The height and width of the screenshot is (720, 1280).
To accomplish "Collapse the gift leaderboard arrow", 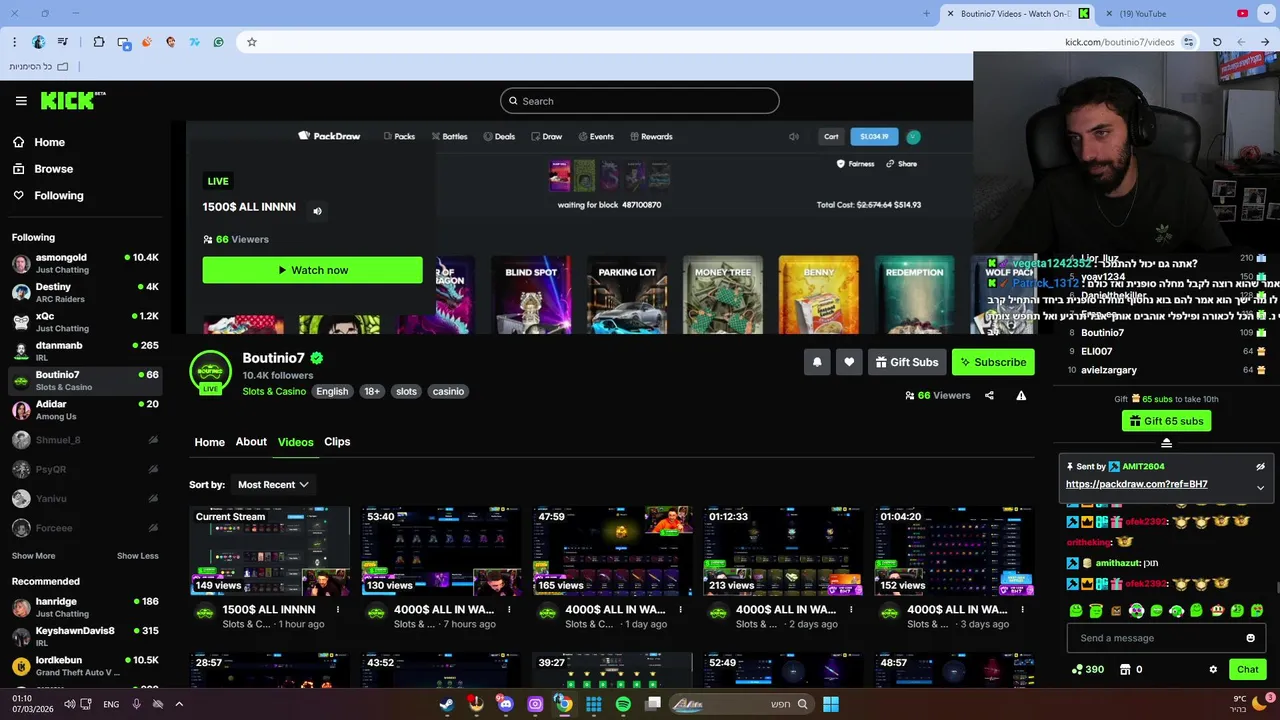I will click(1166, 442).
